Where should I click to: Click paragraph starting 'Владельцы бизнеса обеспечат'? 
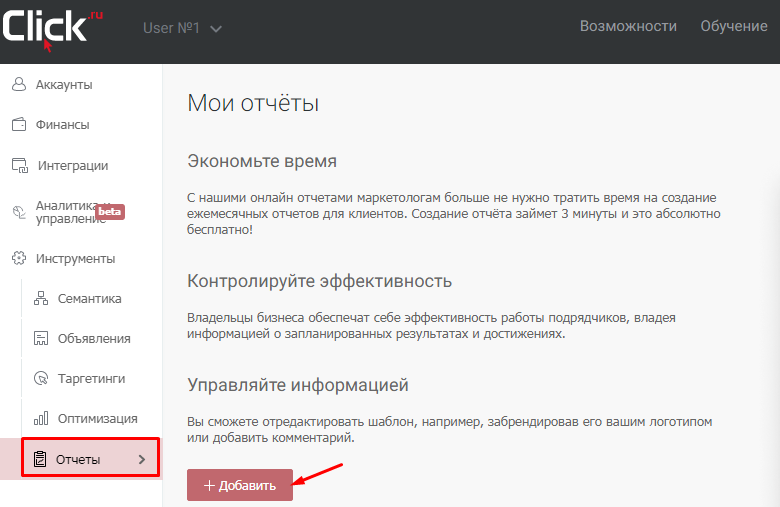coord(431,325)
